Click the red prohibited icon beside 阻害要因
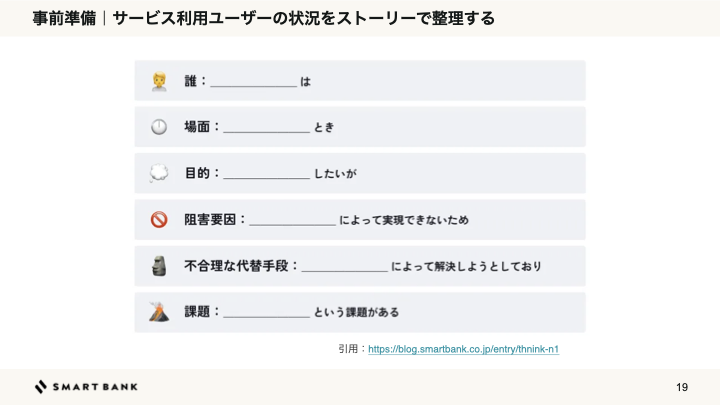This screenshot has width=720, height=405. point(159,219)
